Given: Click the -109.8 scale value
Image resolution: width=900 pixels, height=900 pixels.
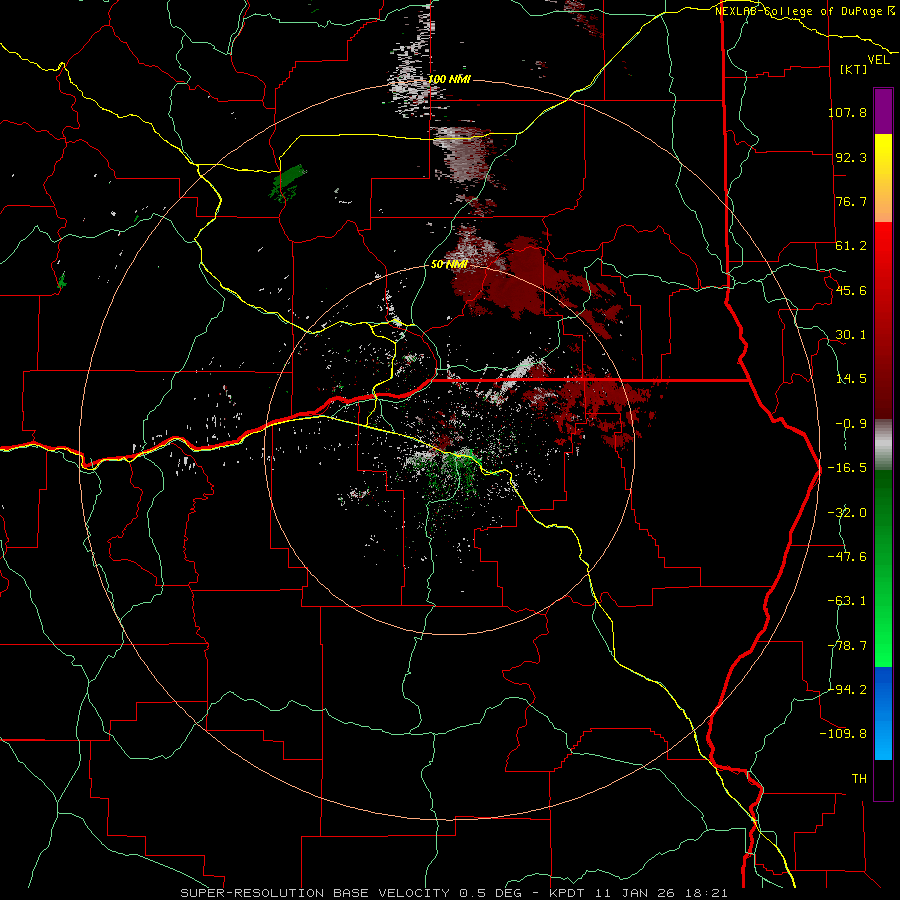Looking at the screenshot, I should pyautogui.click(x=843, y=734).
